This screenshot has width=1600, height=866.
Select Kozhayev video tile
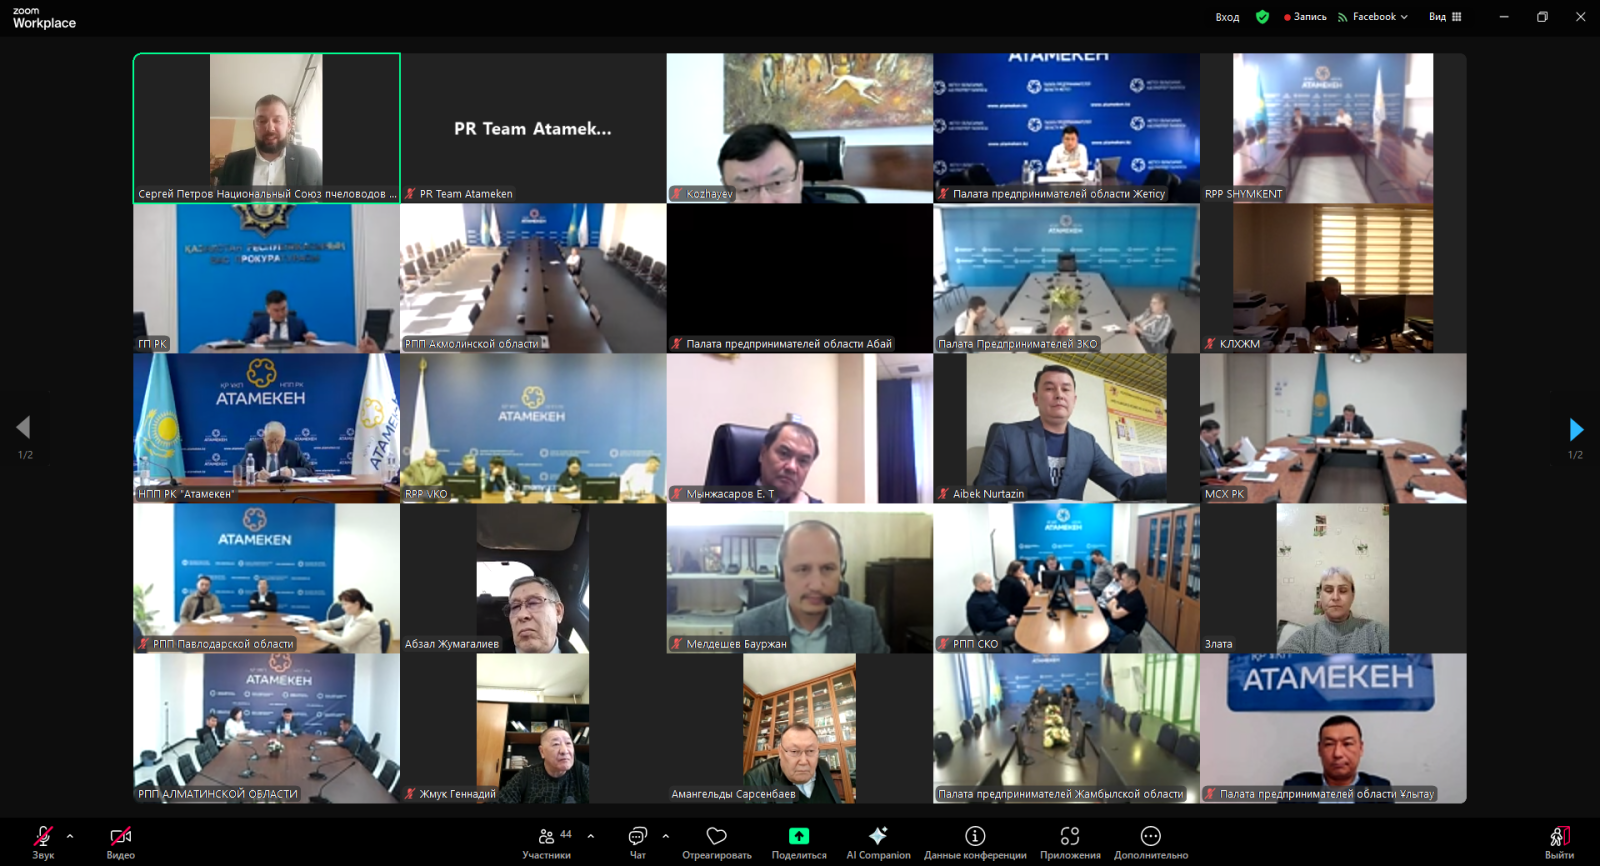point(800,128)
